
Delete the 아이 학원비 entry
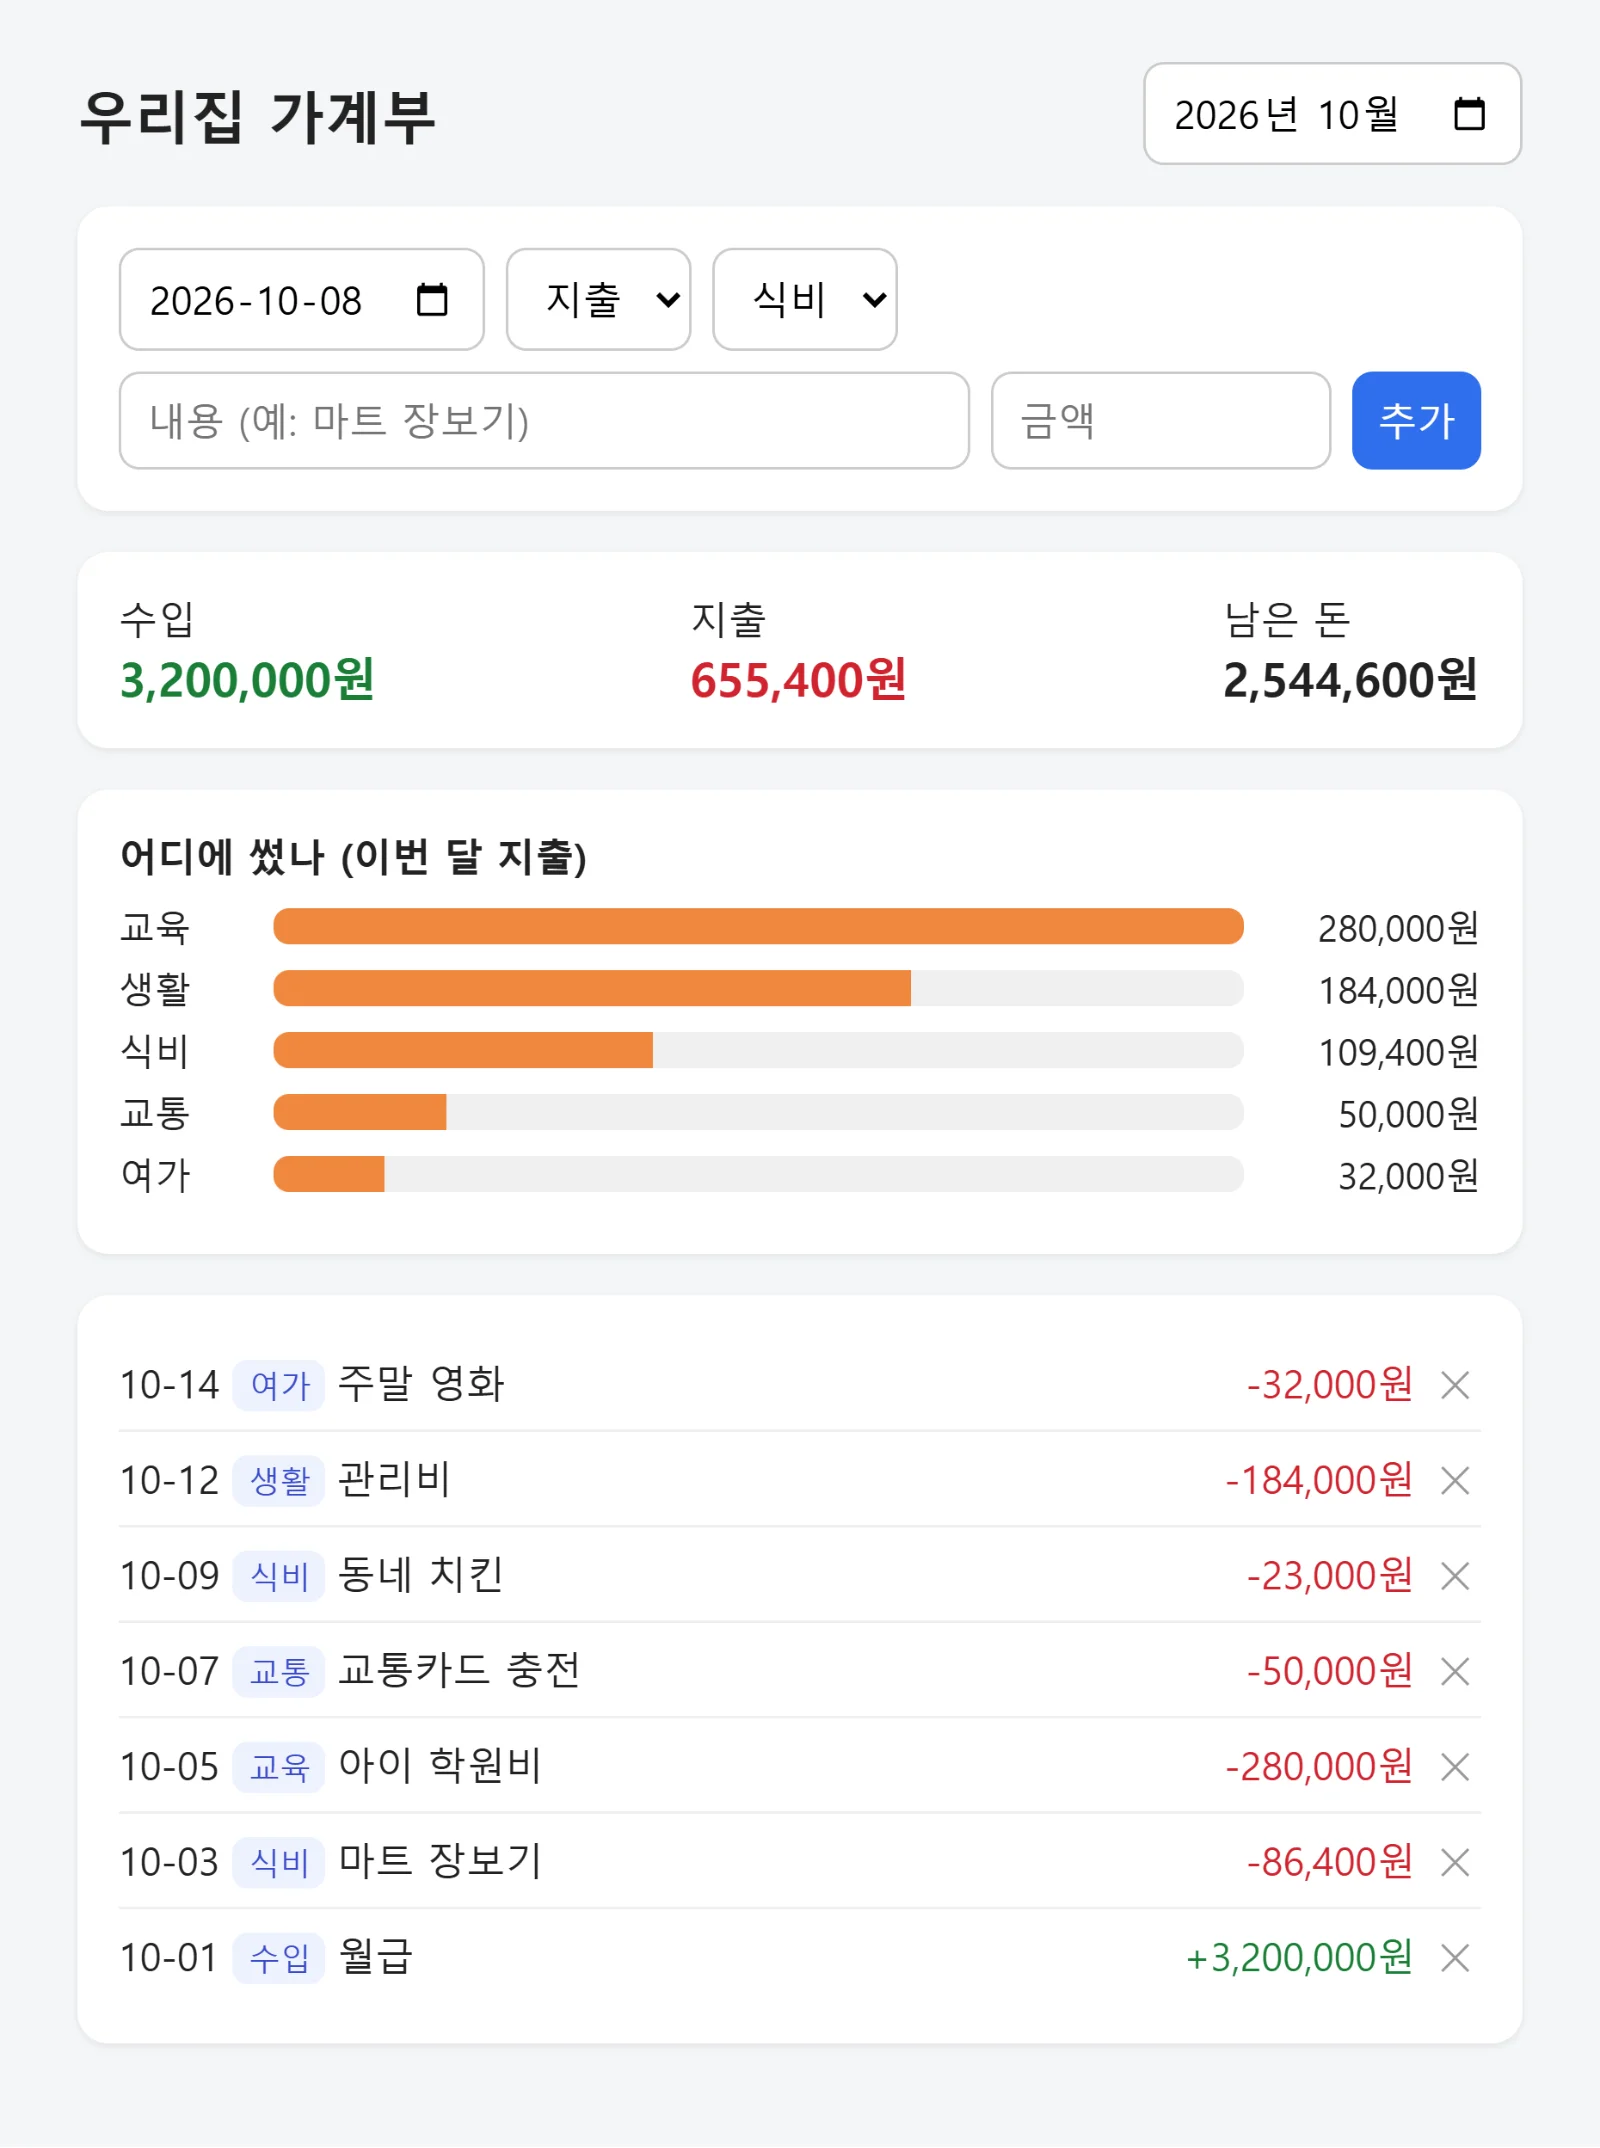point(1455,1767)
